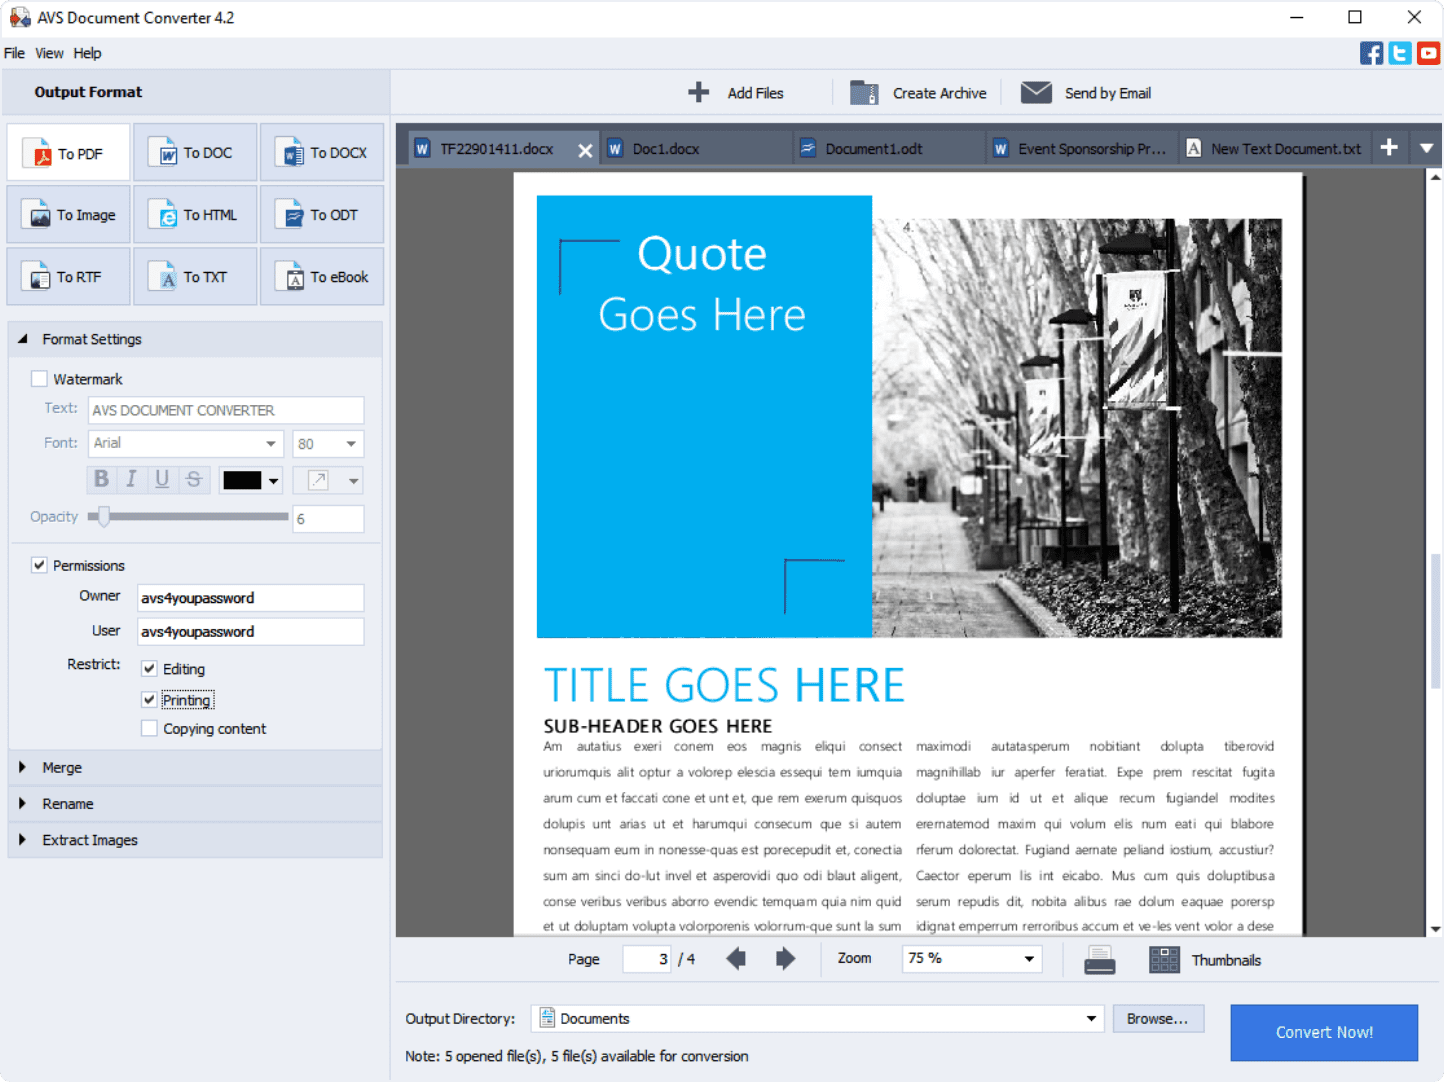The height and width of the screenshot is (1082, 1444).
Task: Click the Convert Now! button
Action: [1324, 1033]
